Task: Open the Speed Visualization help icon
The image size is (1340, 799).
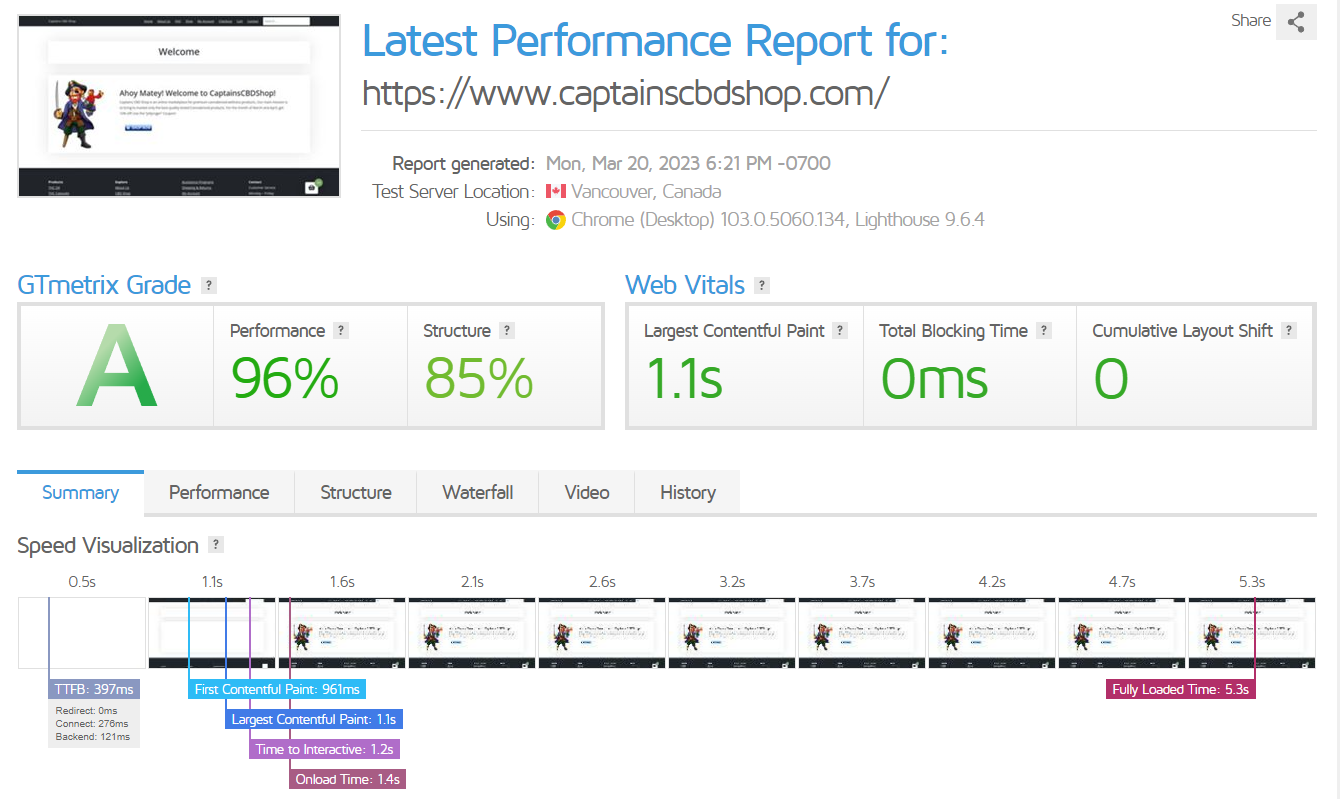Action: 215,545
